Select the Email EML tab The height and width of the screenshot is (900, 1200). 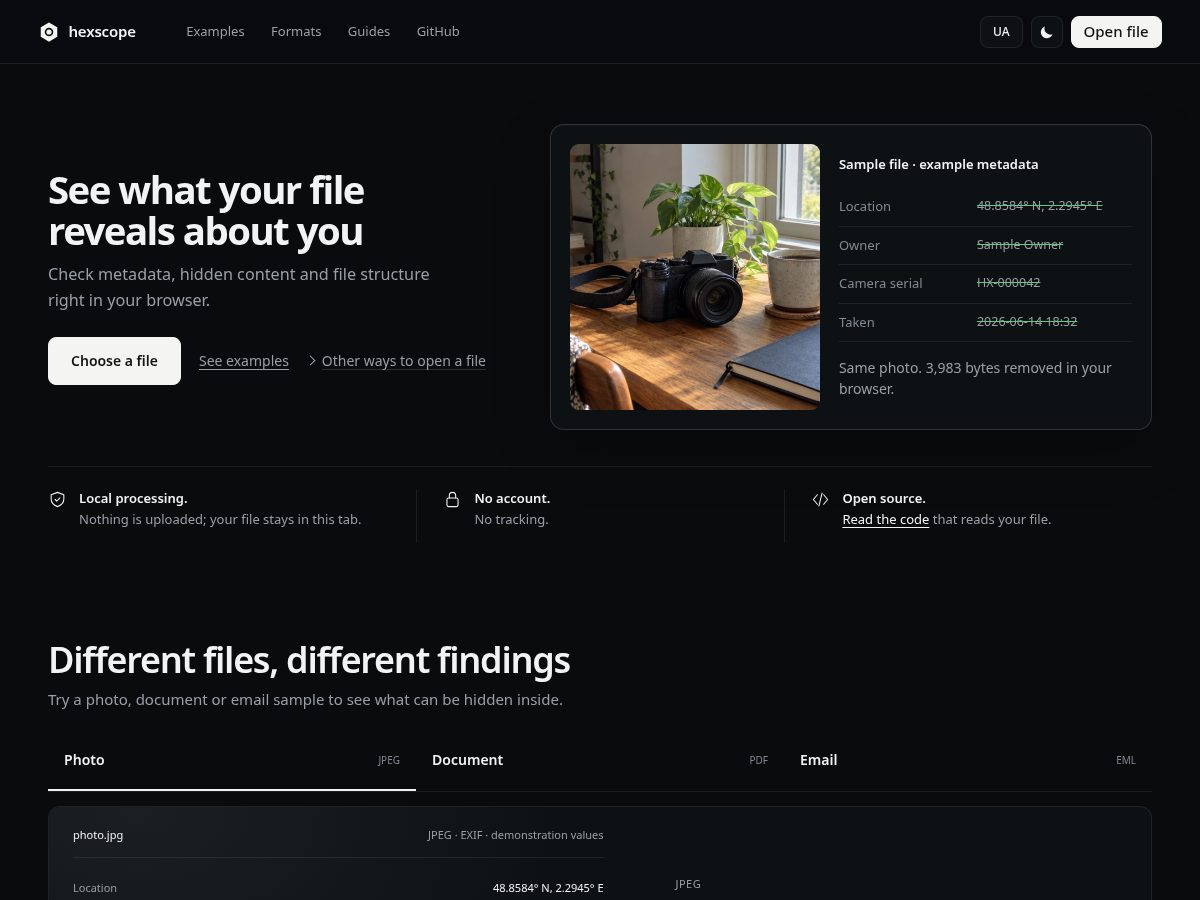click(x=968, y=760)
